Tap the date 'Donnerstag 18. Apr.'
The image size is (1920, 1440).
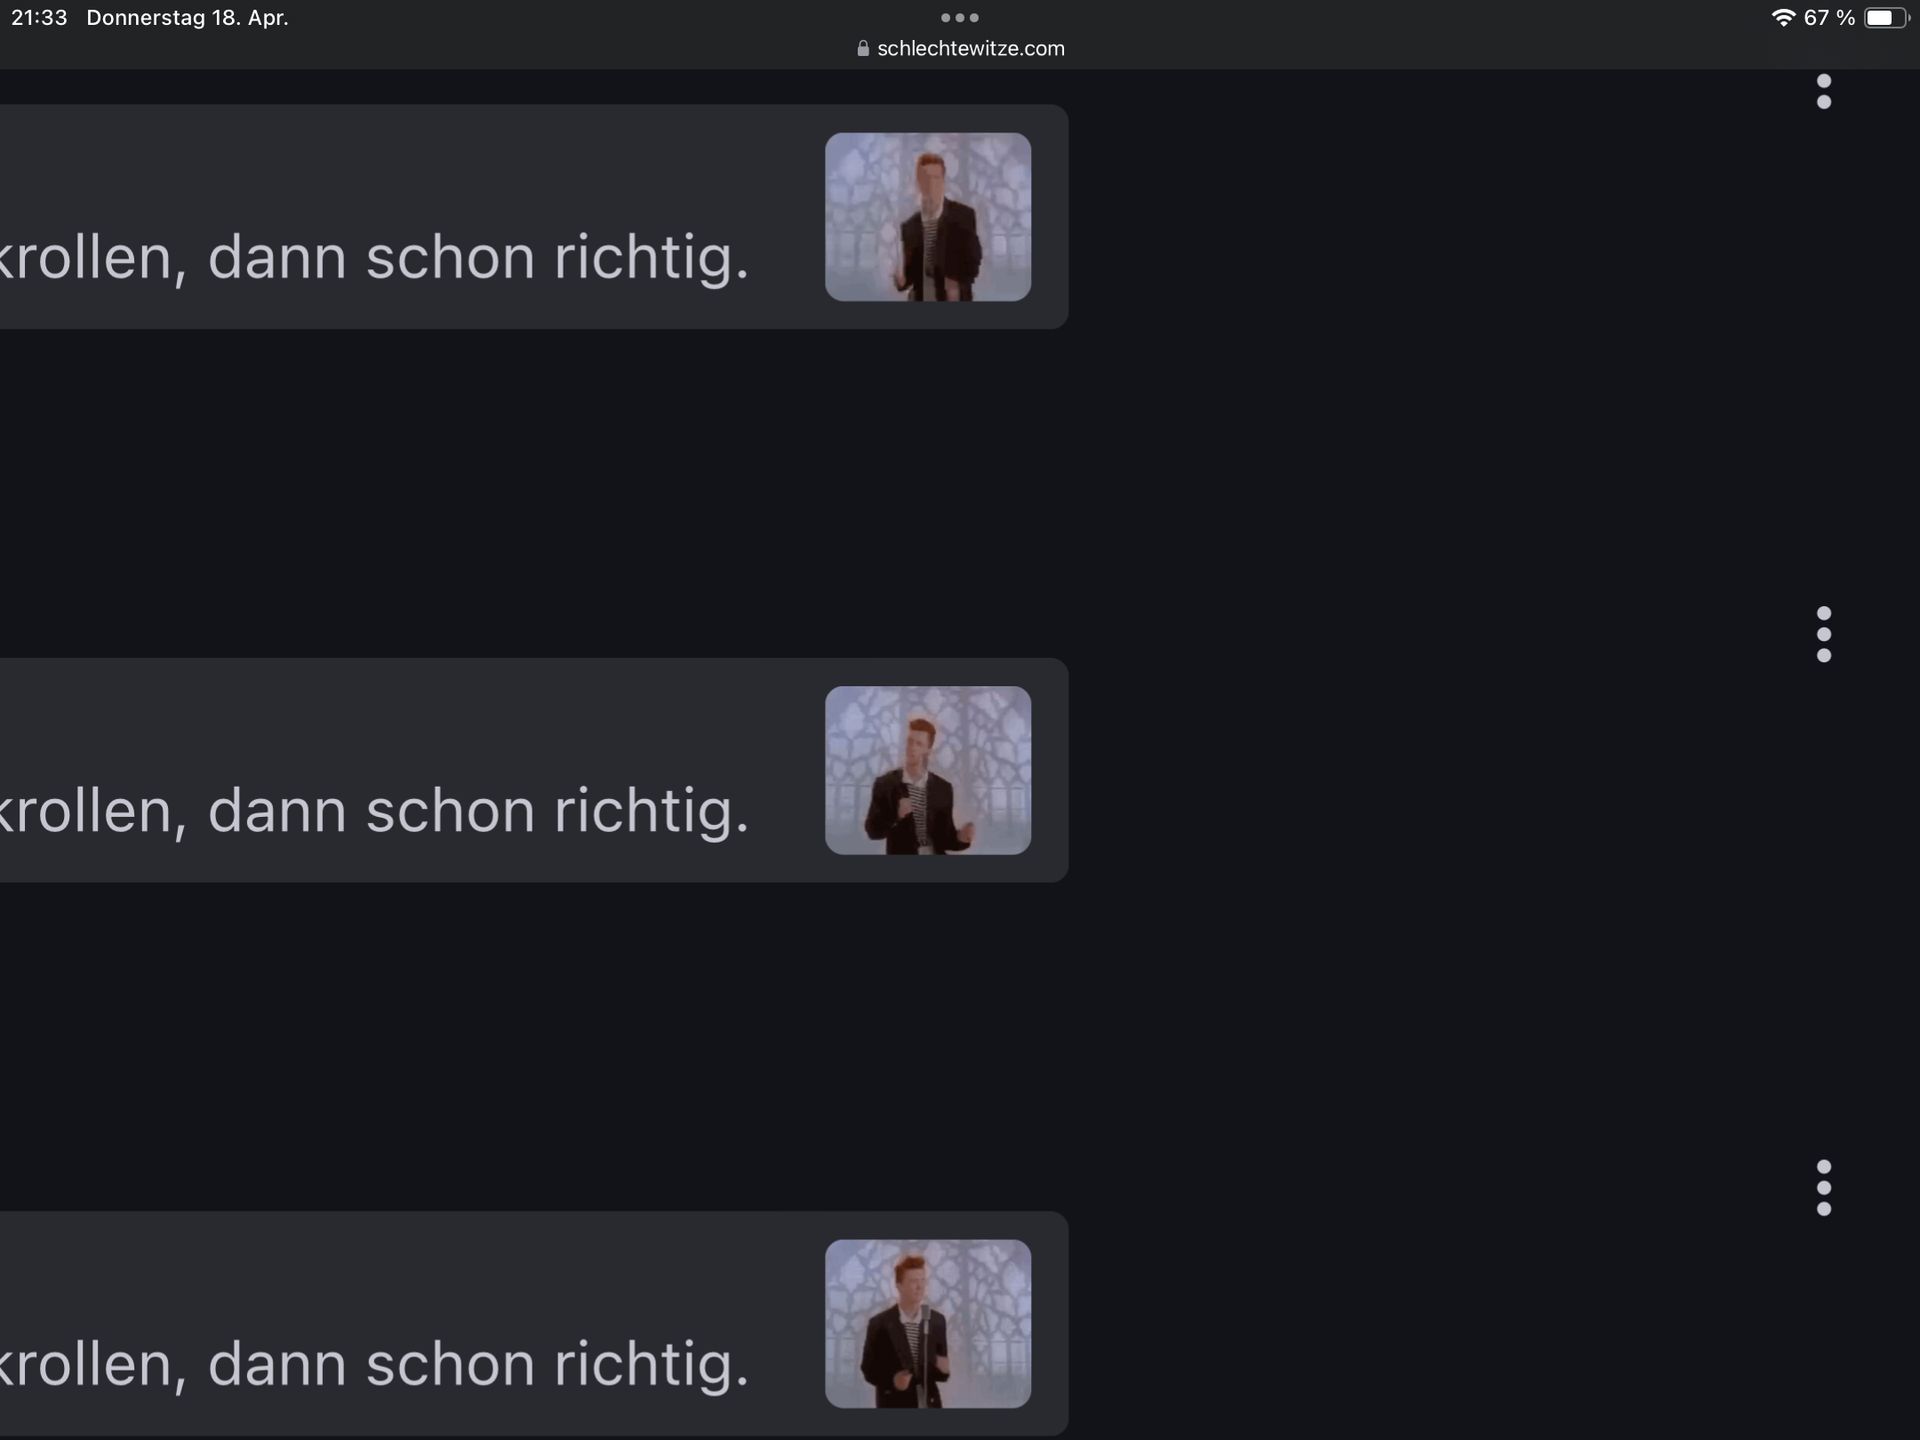[187, 18]
